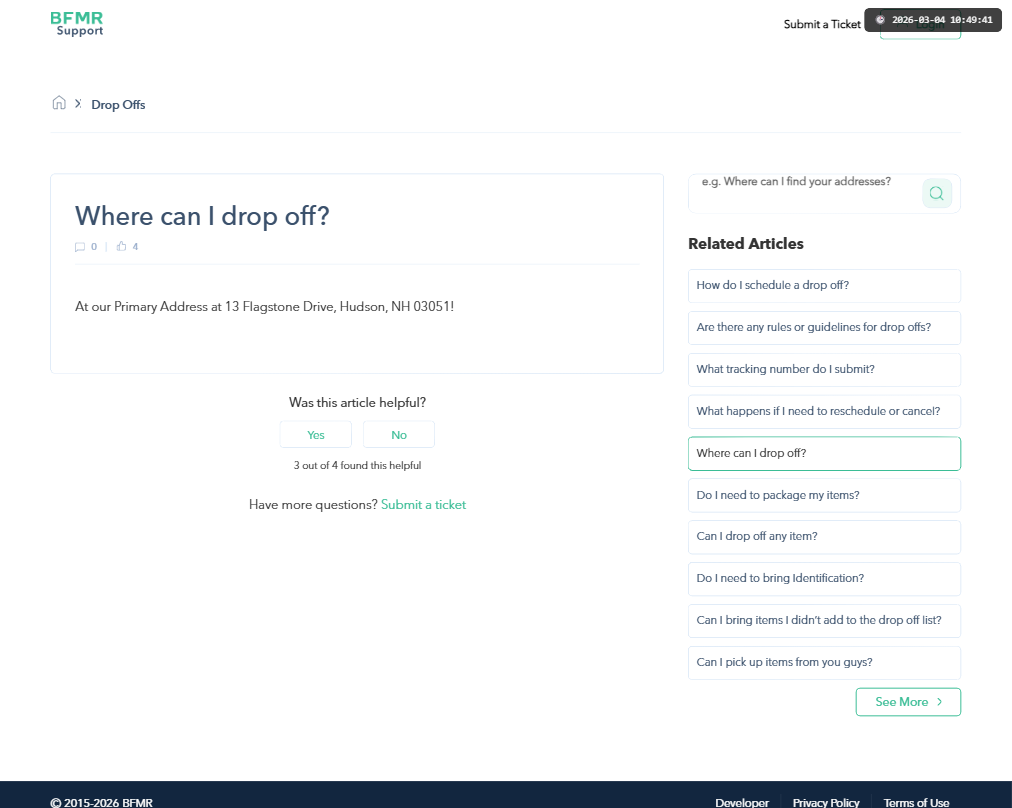Click the 'Was this article helpful?' text
Screen dimensions: 1012x808
358,403
